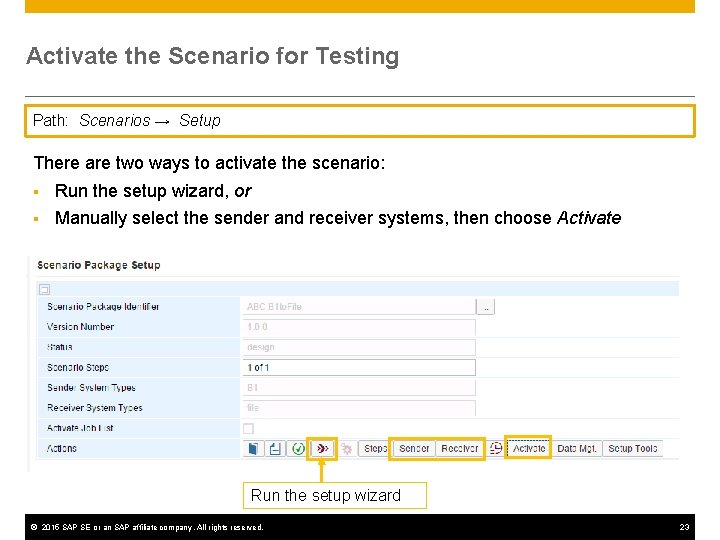
Task: Click the 'Receiver System Types' label
Action: (95, 408)
